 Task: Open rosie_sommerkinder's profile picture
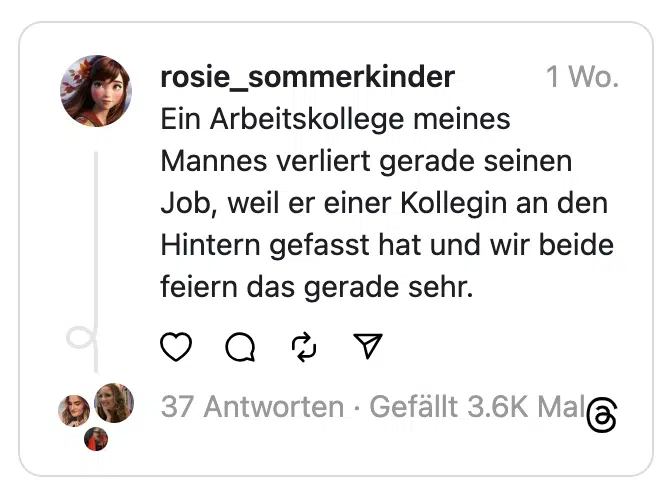click(97, 91)
